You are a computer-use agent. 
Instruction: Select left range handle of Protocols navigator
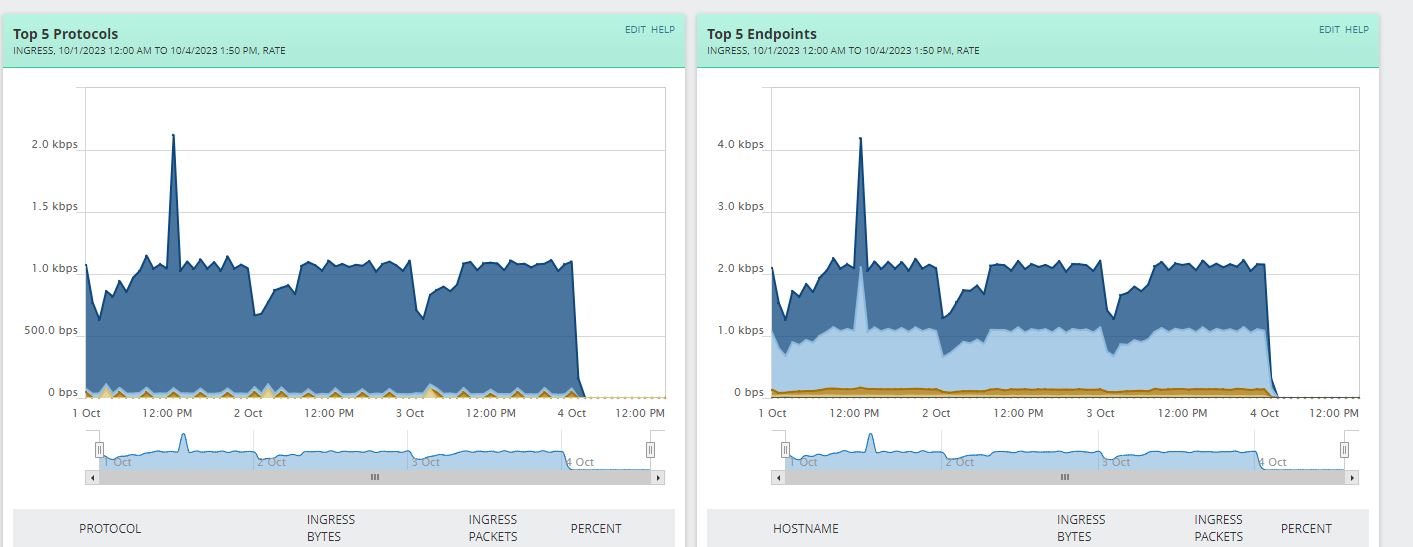[x=99, y=450]
